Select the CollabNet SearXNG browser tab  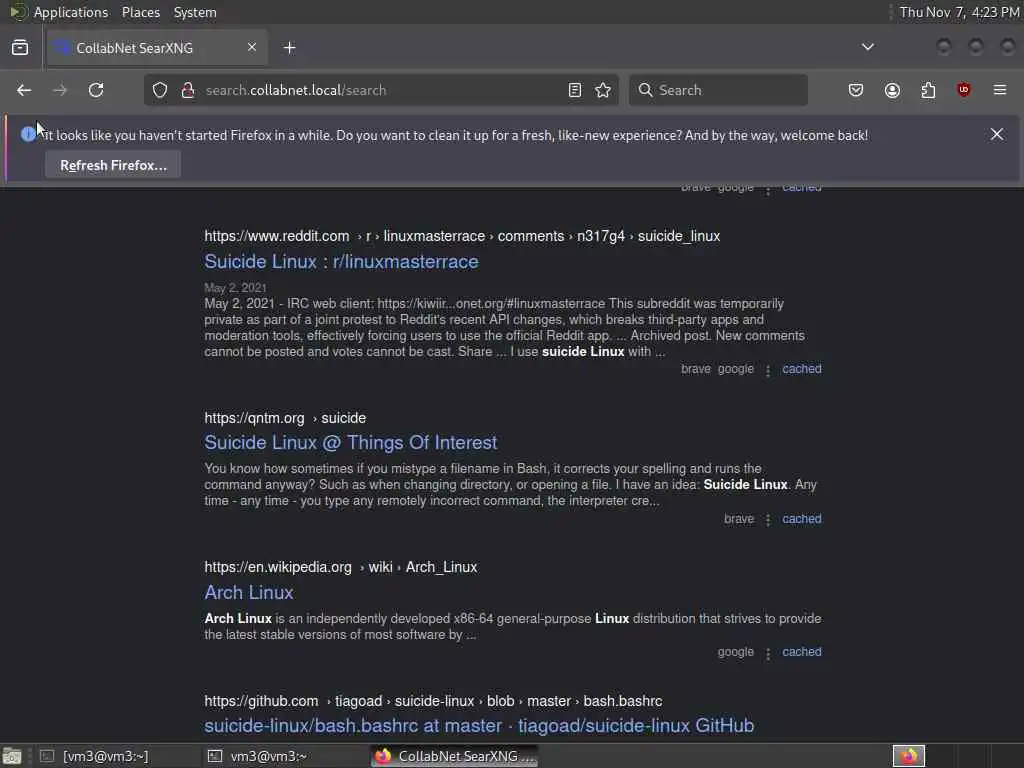click(157, 48)
